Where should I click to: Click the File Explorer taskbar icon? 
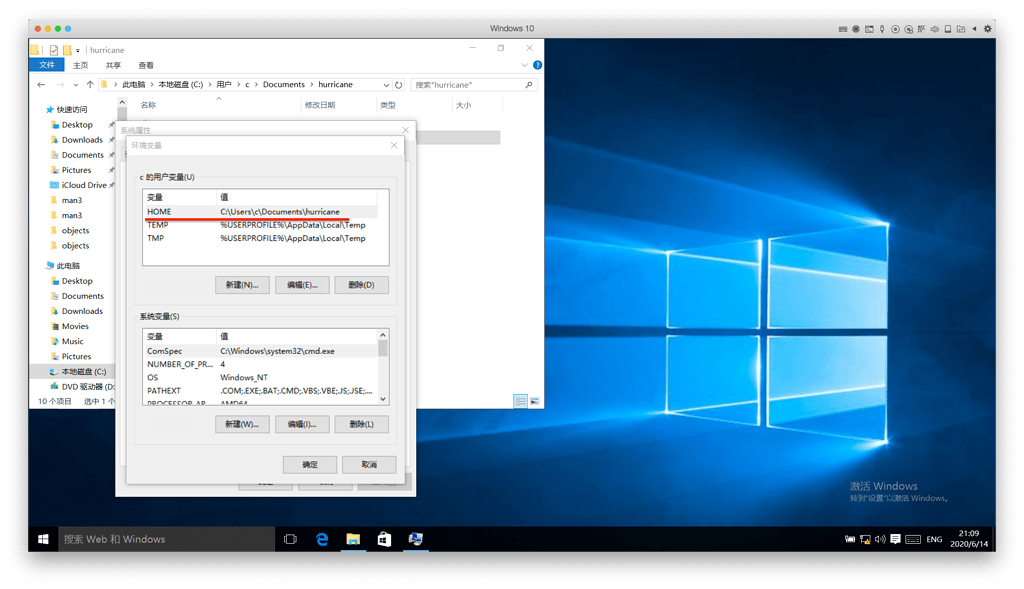353,539
